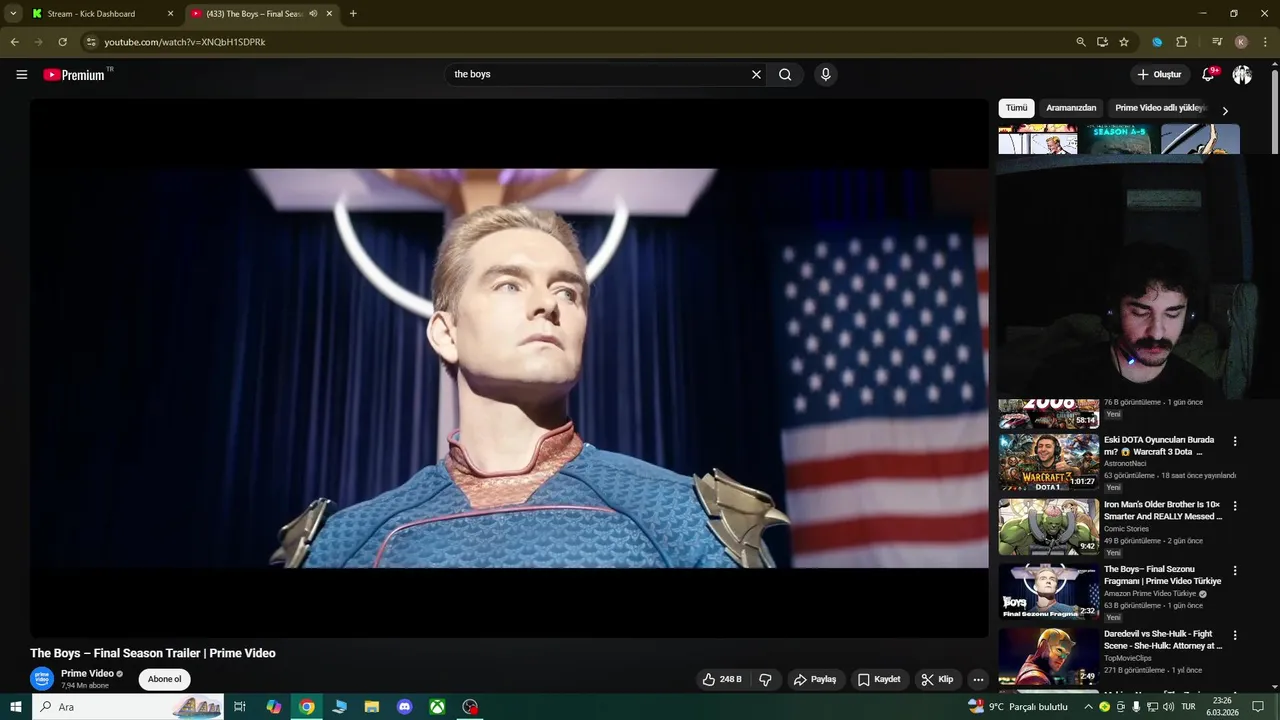View site information icon in the address bar
This screenshot has width=1280, height=720.
[x=91, y=42]
